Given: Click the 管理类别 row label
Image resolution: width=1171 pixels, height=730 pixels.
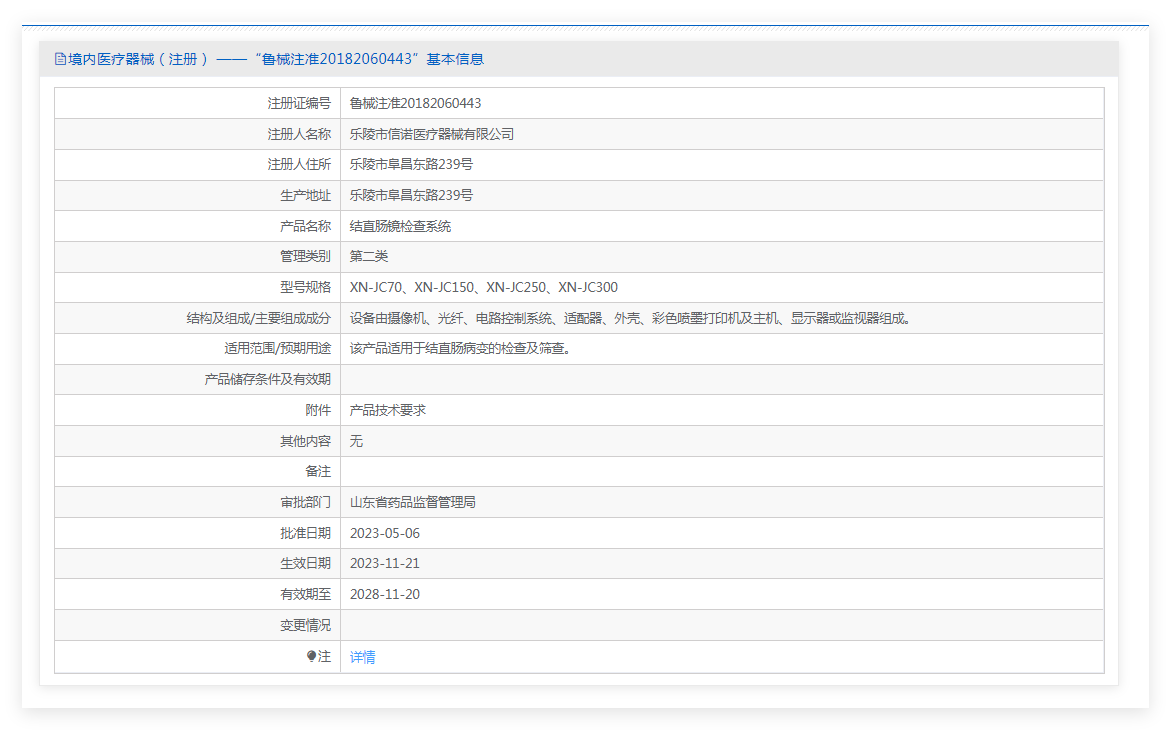Looking at the screenshot, I should click(x=305, y=256).
